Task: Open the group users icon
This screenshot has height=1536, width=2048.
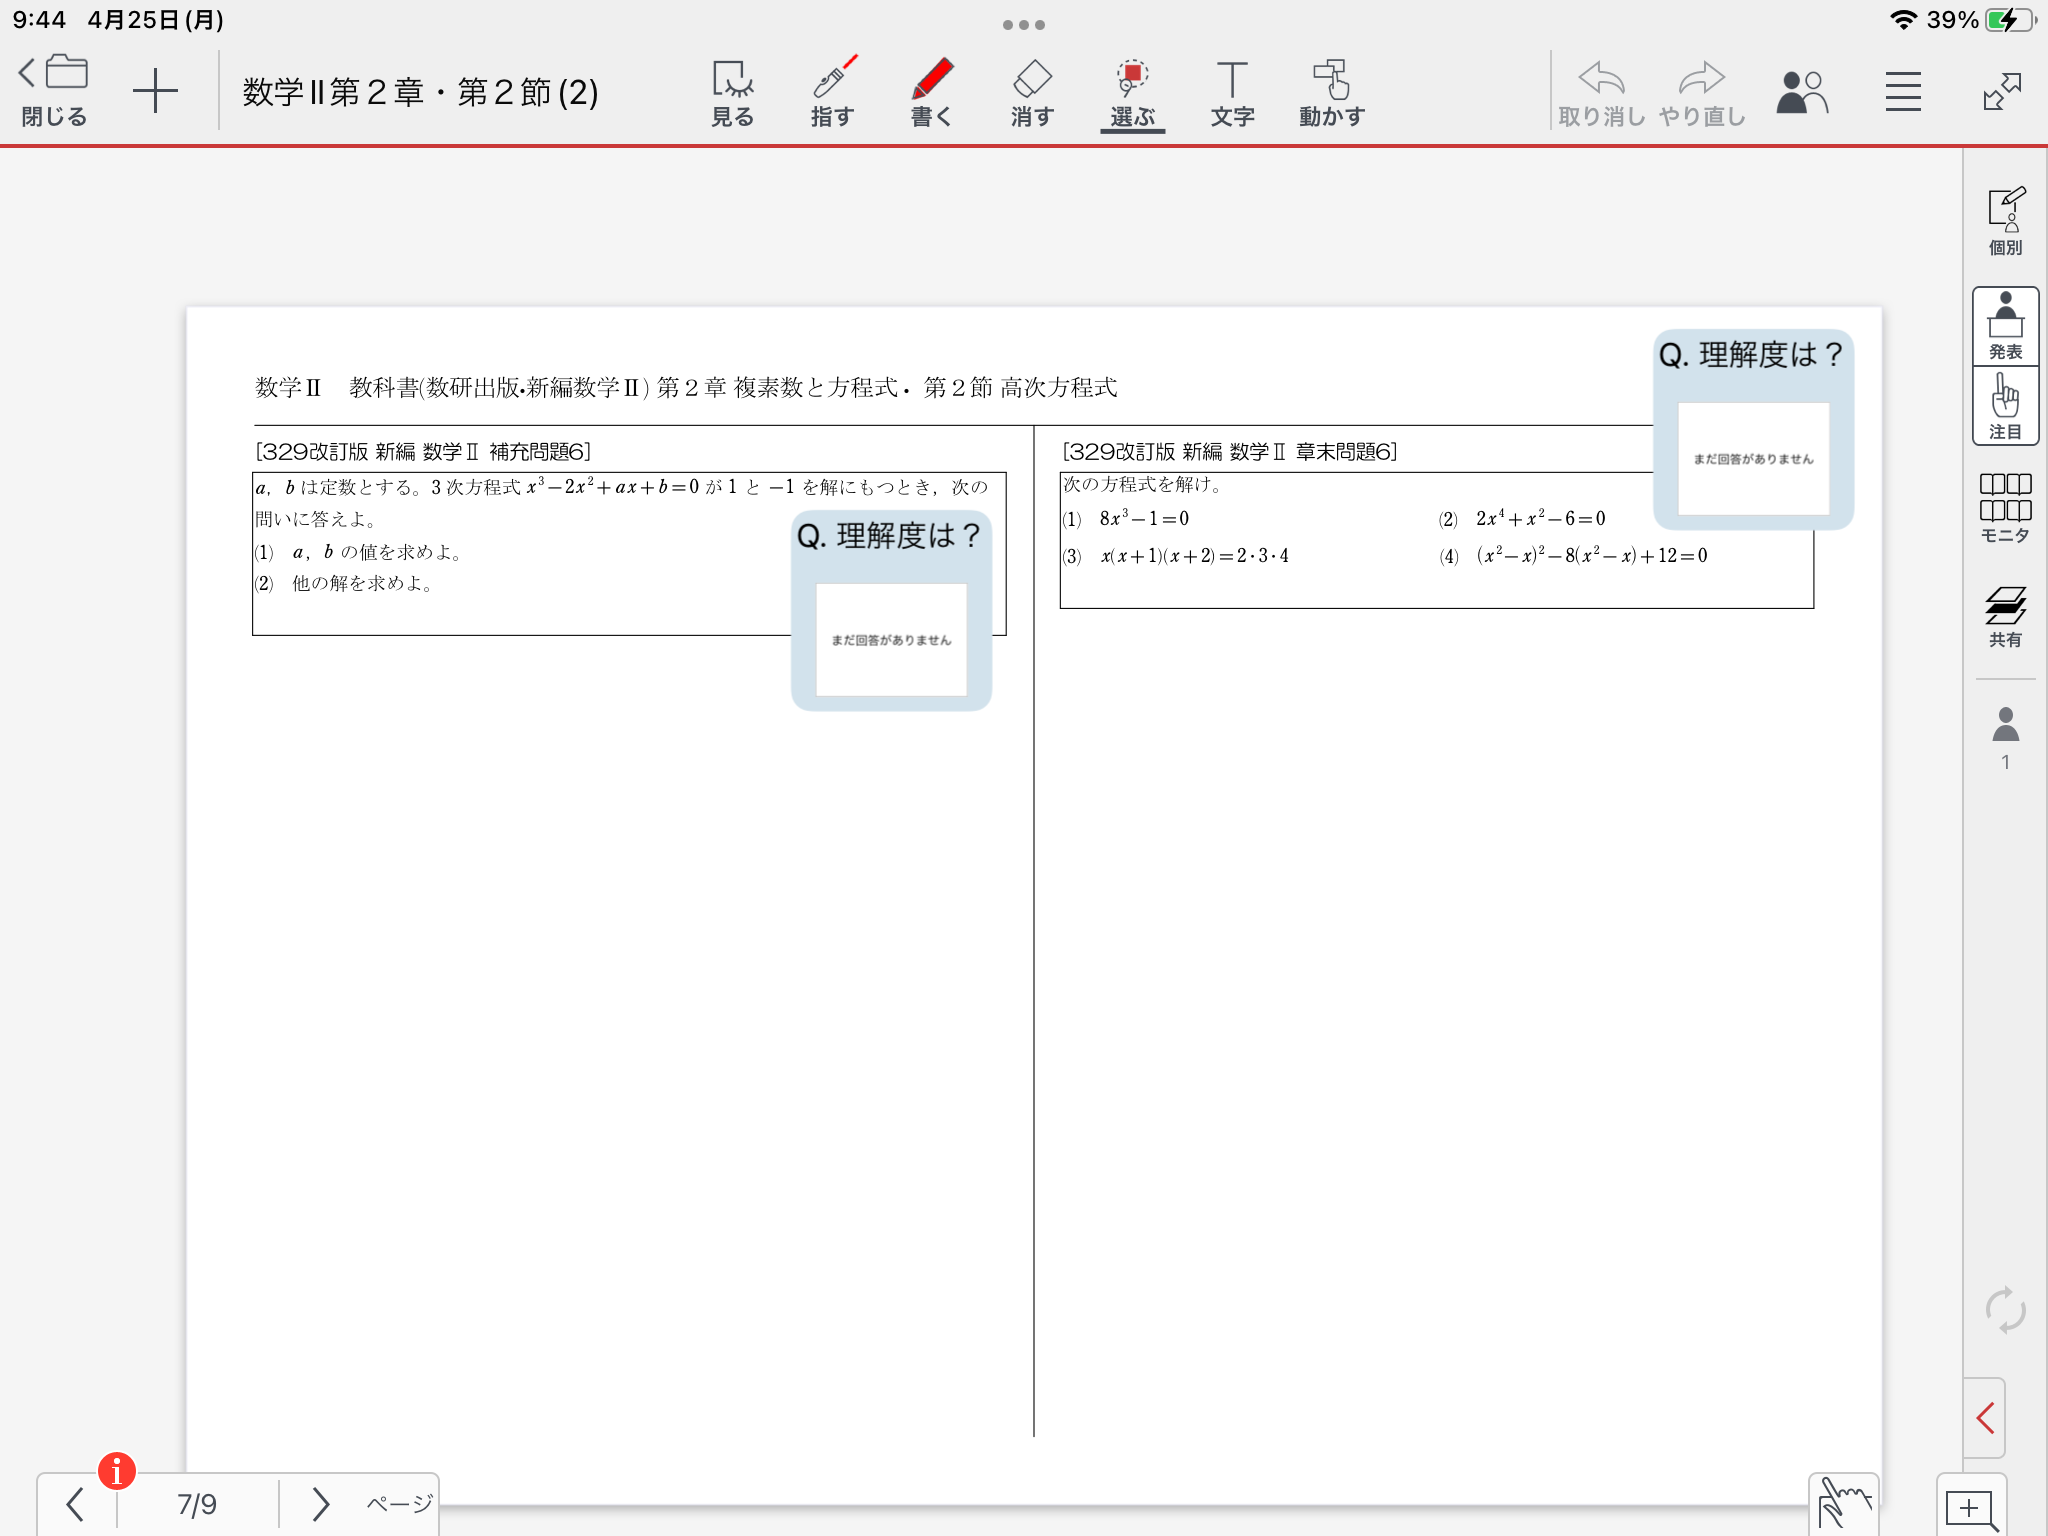Action: tap(1802, 92)
